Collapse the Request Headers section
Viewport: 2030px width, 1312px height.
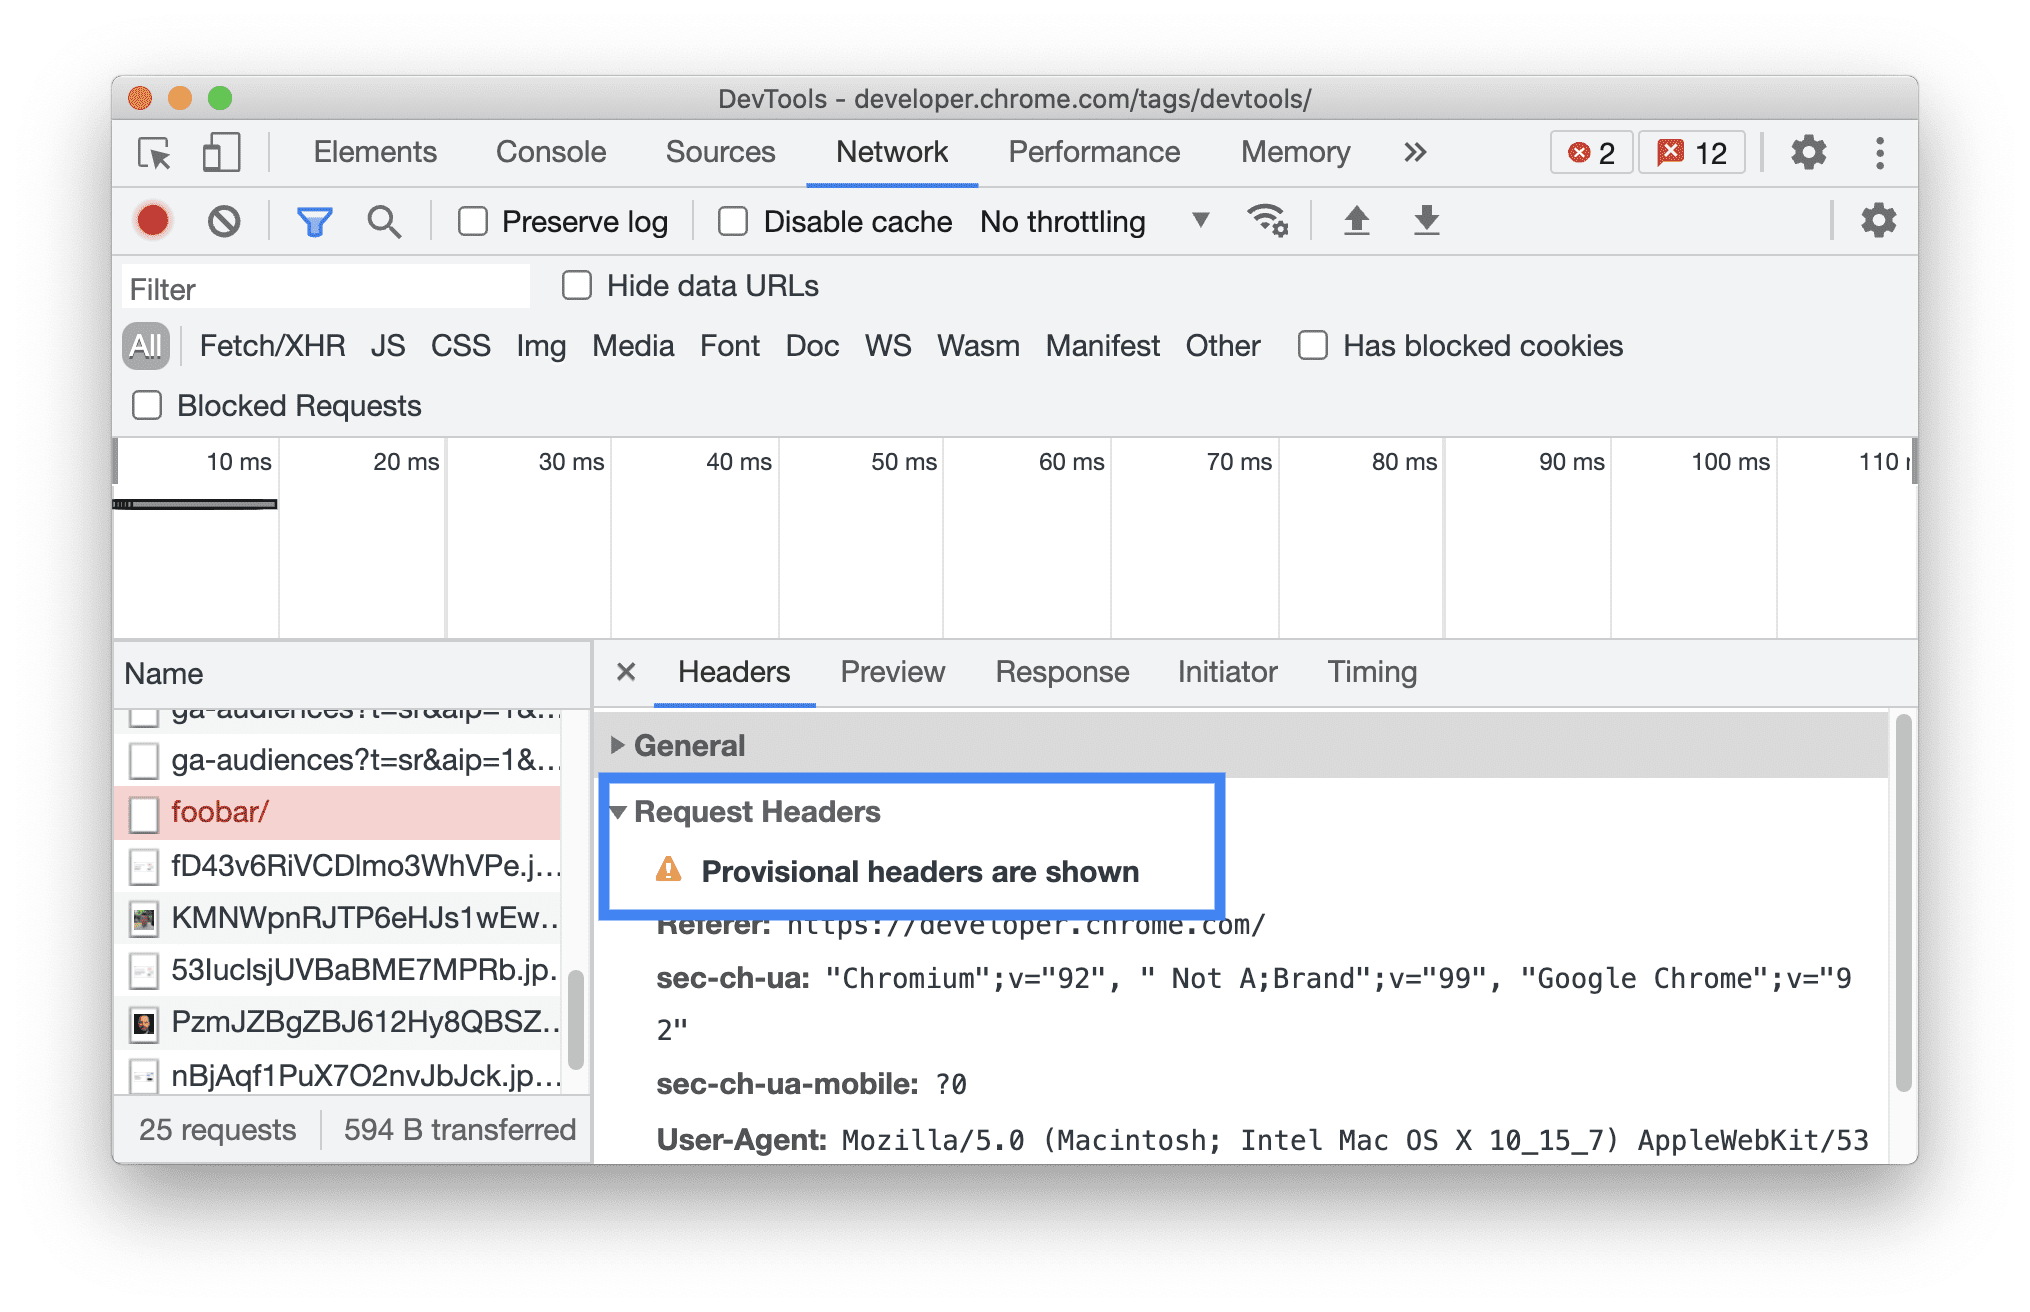point(618,812)
